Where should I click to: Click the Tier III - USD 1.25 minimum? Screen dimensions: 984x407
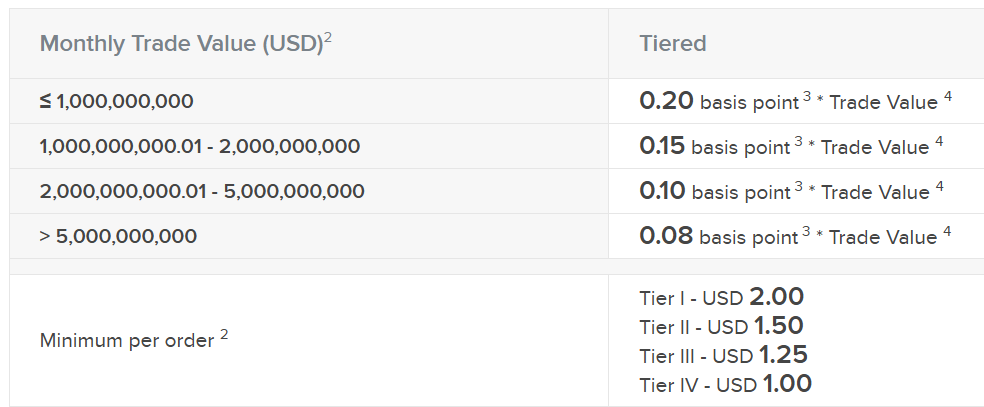(723, 355)
